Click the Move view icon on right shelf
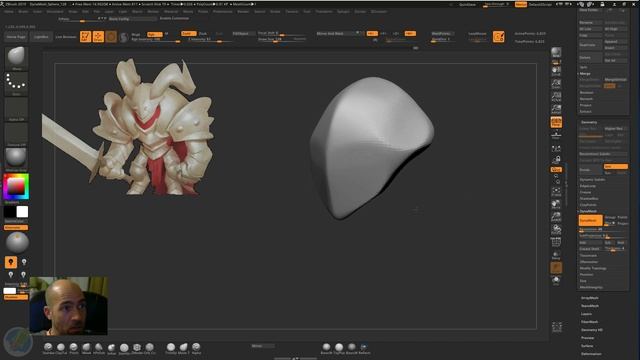The image size is (640, 360). [x=556, y=204]
